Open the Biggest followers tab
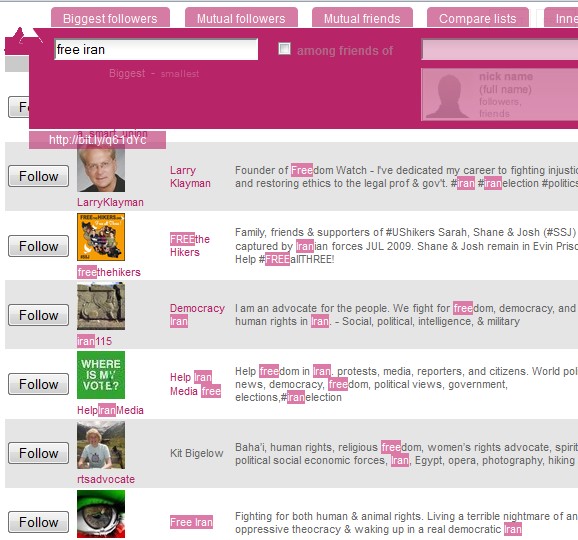 coord(110,18)
